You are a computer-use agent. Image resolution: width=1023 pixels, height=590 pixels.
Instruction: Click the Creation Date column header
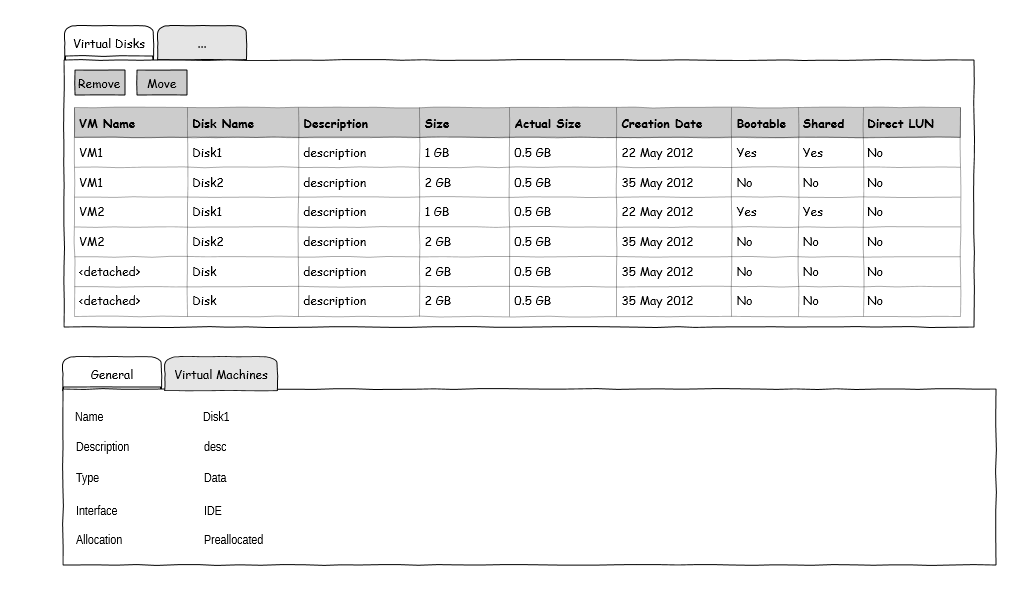(661, 124)
